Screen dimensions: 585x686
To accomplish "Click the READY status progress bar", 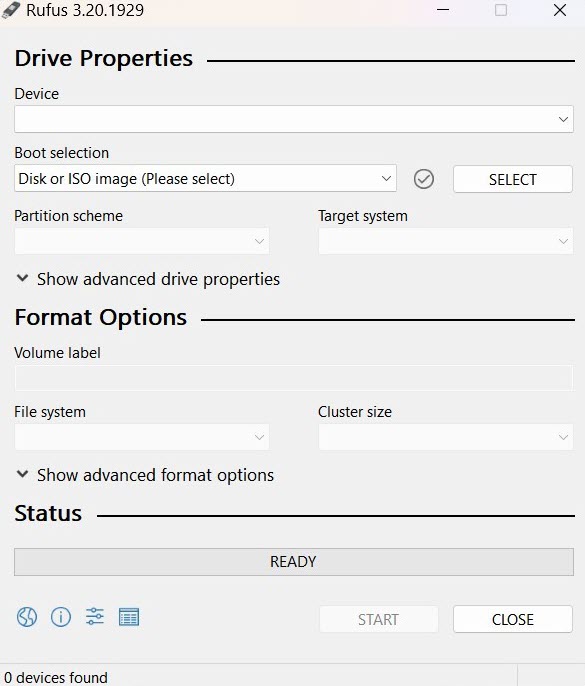I will (294, 562).
